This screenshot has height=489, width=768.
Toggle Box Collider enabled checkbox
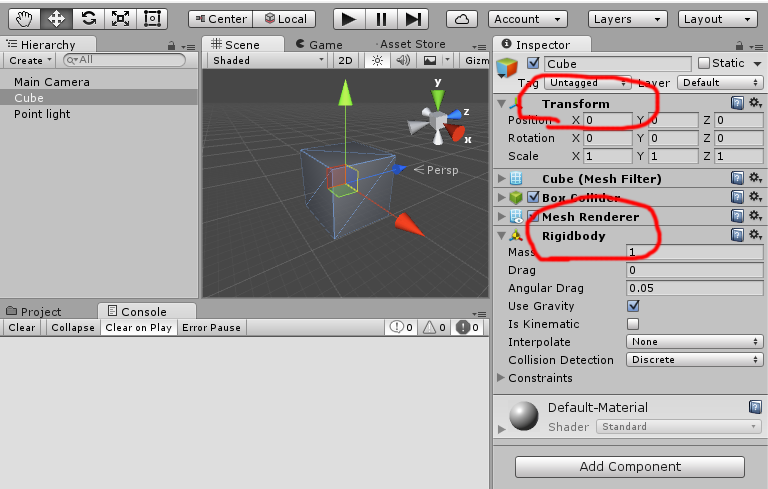(533, 197)
